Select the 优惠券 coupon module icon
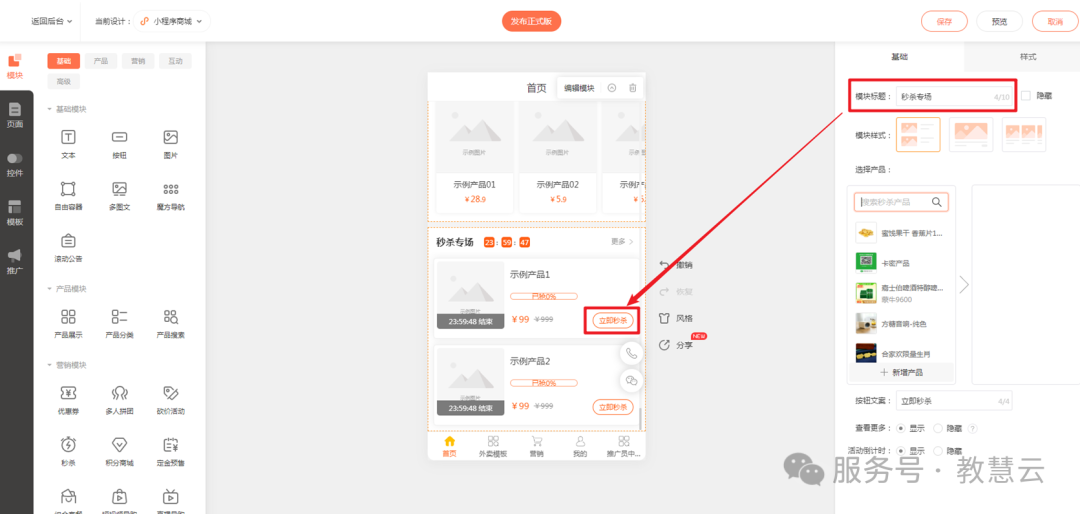Image resolution: width=1080 pixels, height=514 pixels. [68, 393]
